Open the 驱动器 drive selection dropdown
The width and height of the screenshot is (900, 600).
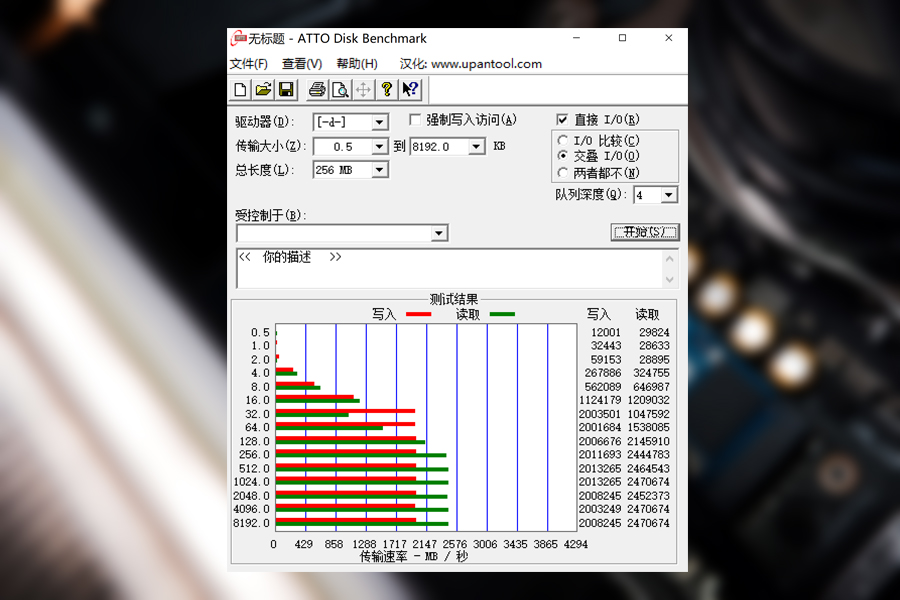pos(381,121)
